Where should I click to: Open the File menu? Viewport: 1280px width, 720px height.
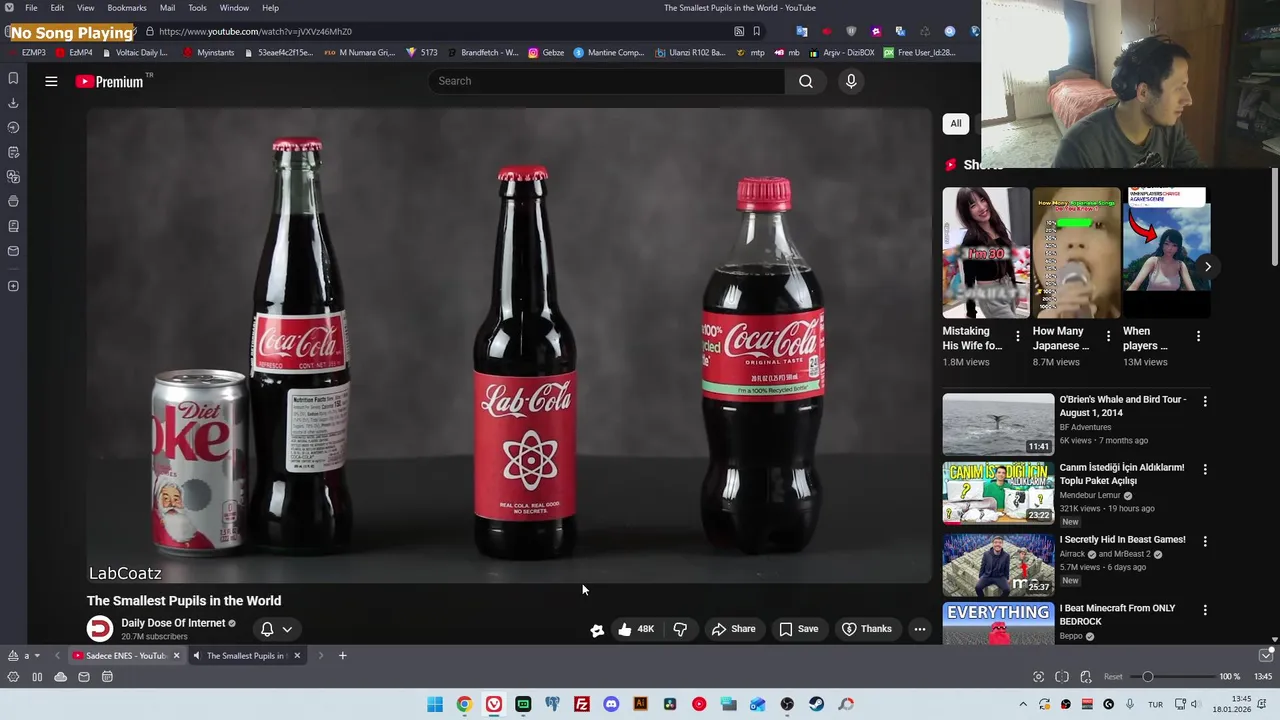pyautogui.click(x=31, y=8)
